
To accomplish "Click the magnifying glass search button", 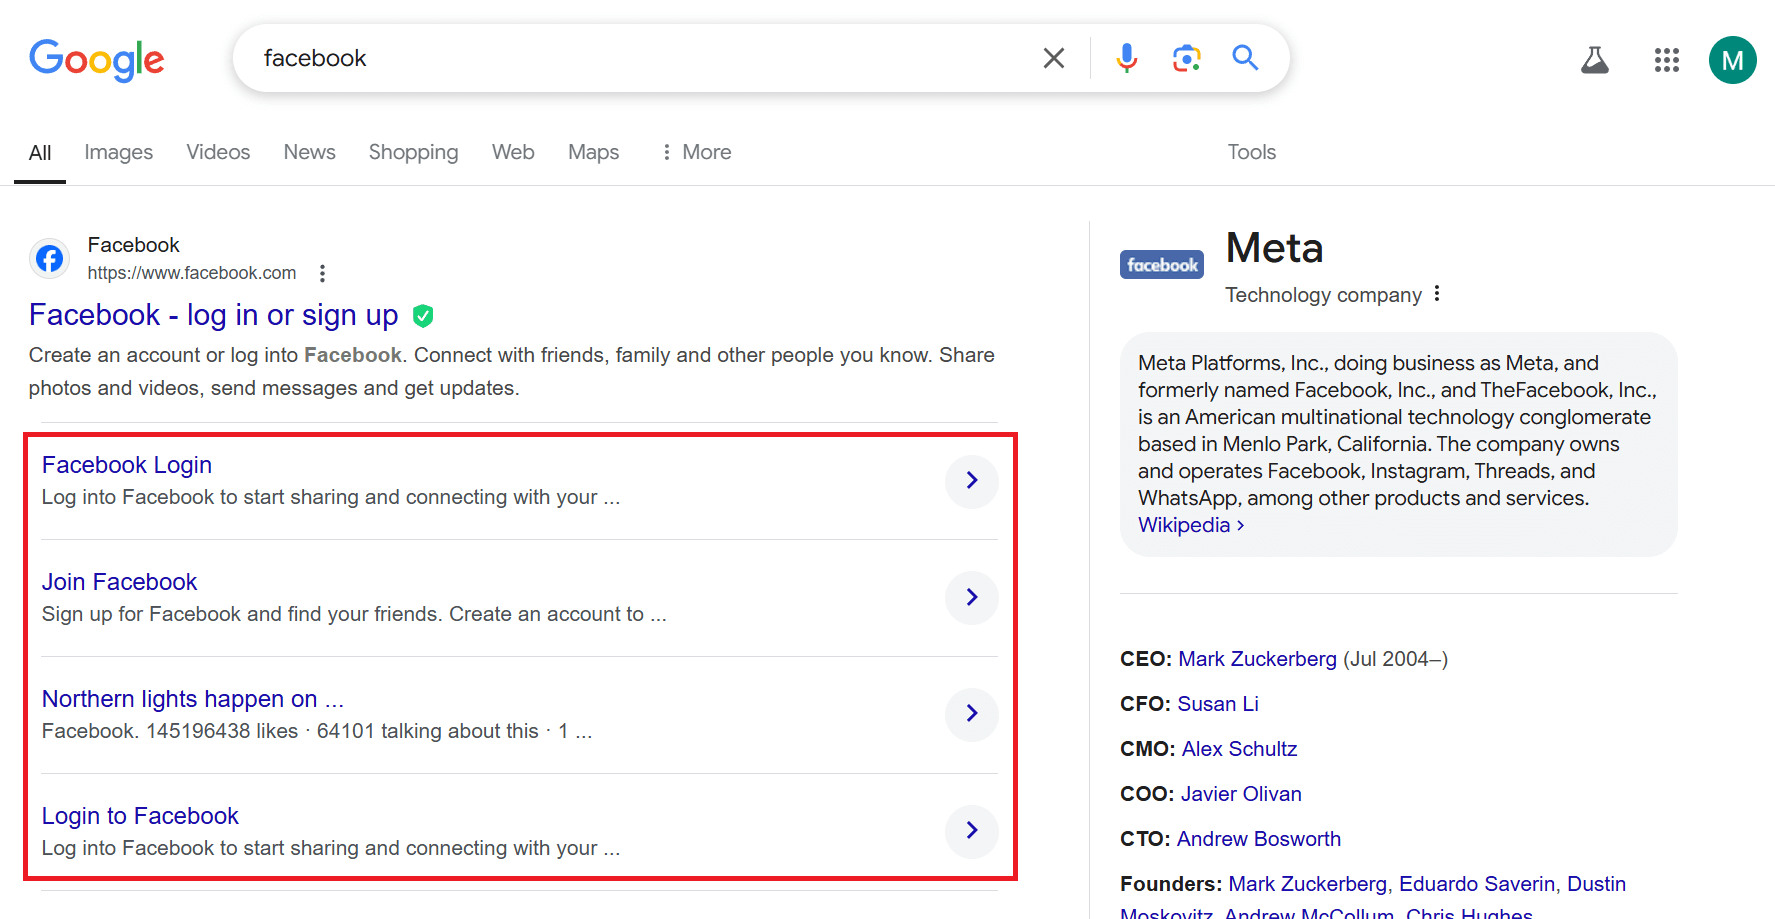I will (1245, 58).
